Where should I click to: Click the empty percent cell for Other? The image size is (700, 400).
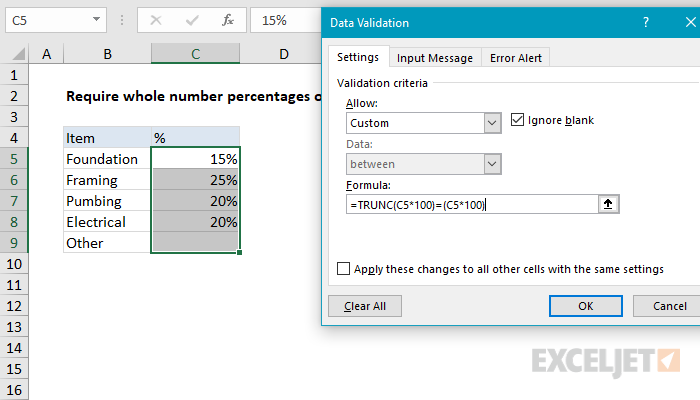(196, 243)
